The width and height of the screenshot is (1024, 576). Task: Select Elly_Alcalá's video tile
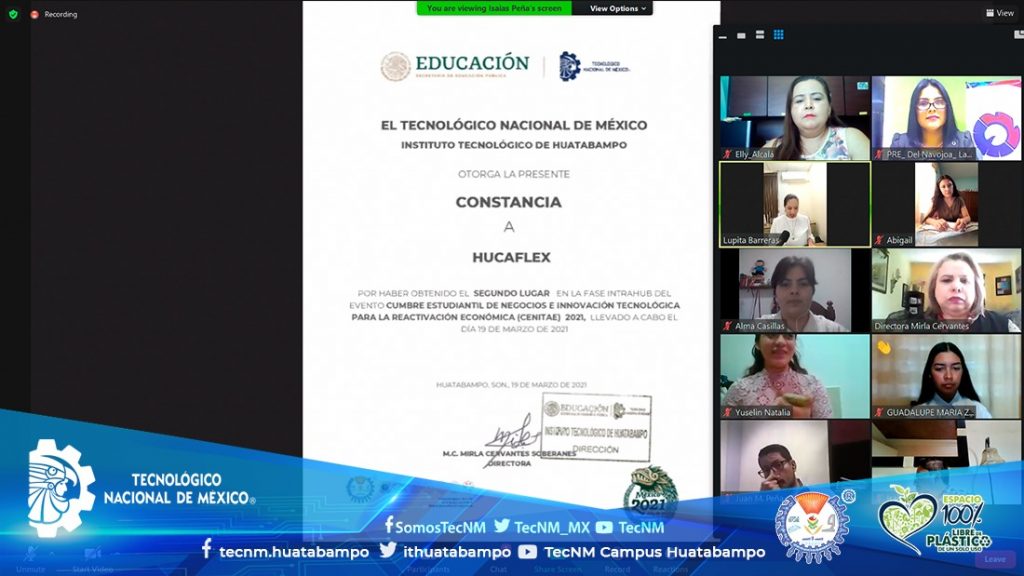click(x=795, y=118)
